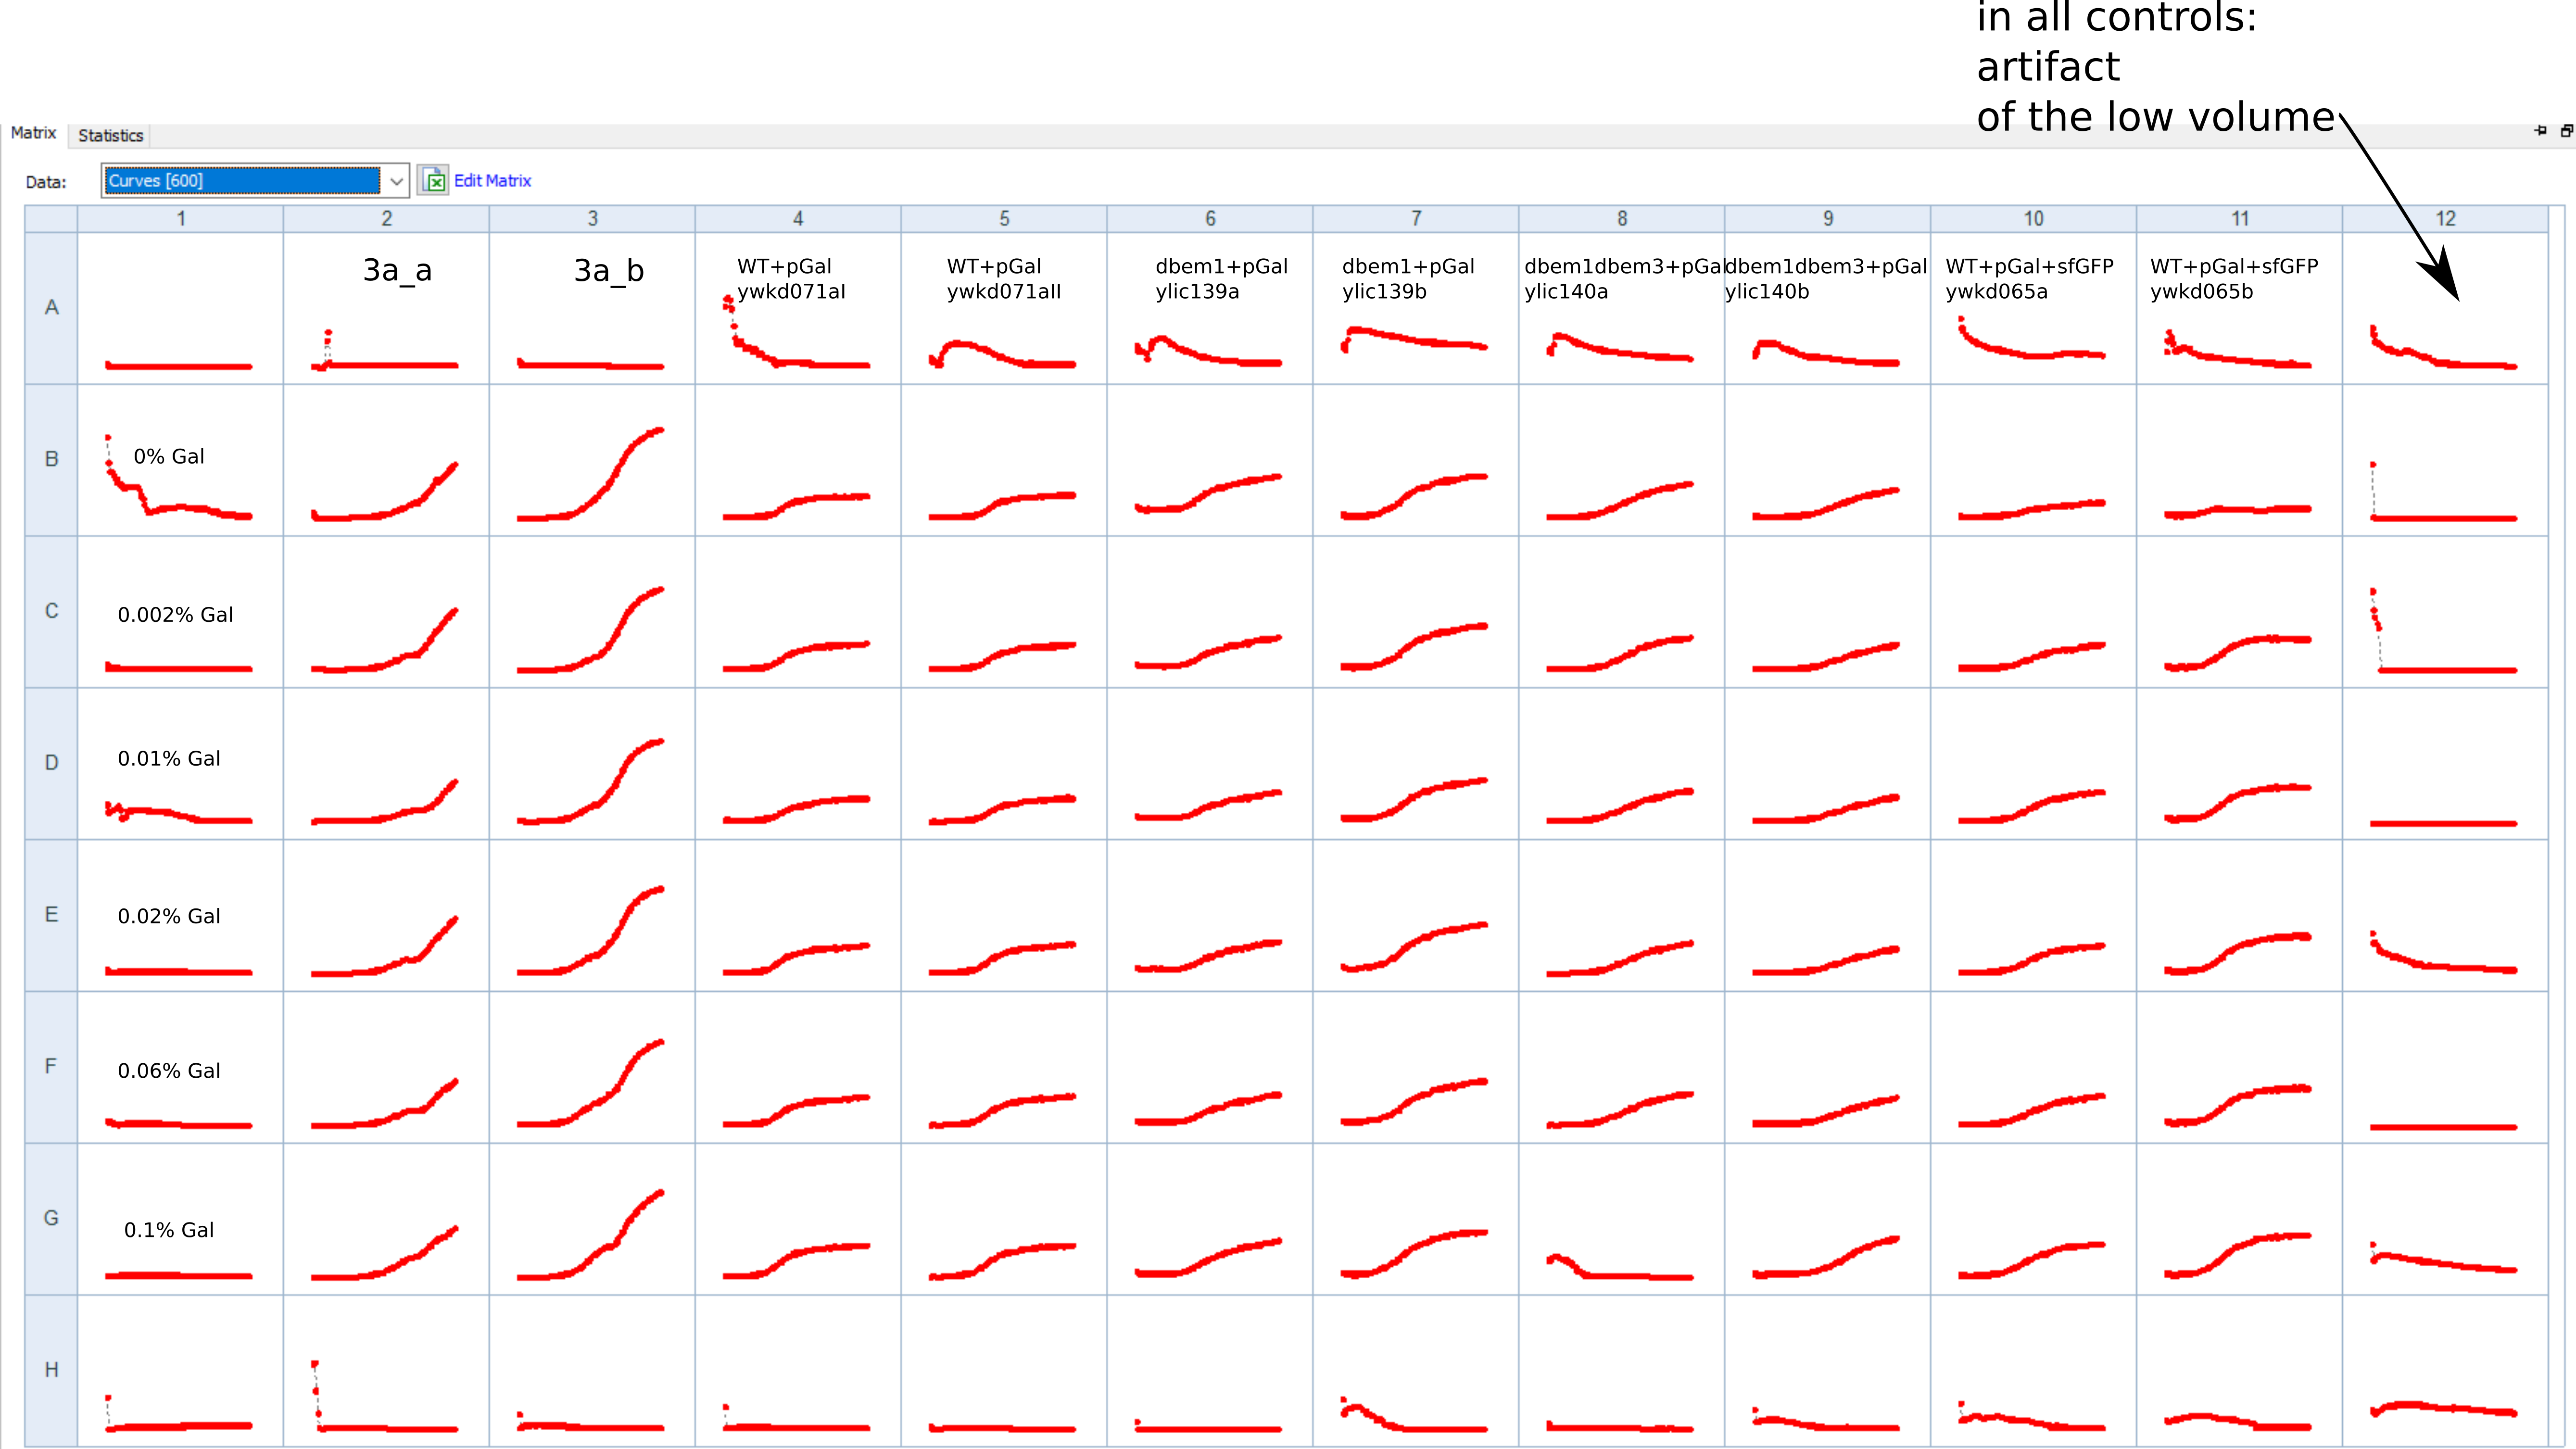Viewport: 2576px width, 1449px height.
Task: Click the pin panel icon
Action: (x=2541, y=131)
